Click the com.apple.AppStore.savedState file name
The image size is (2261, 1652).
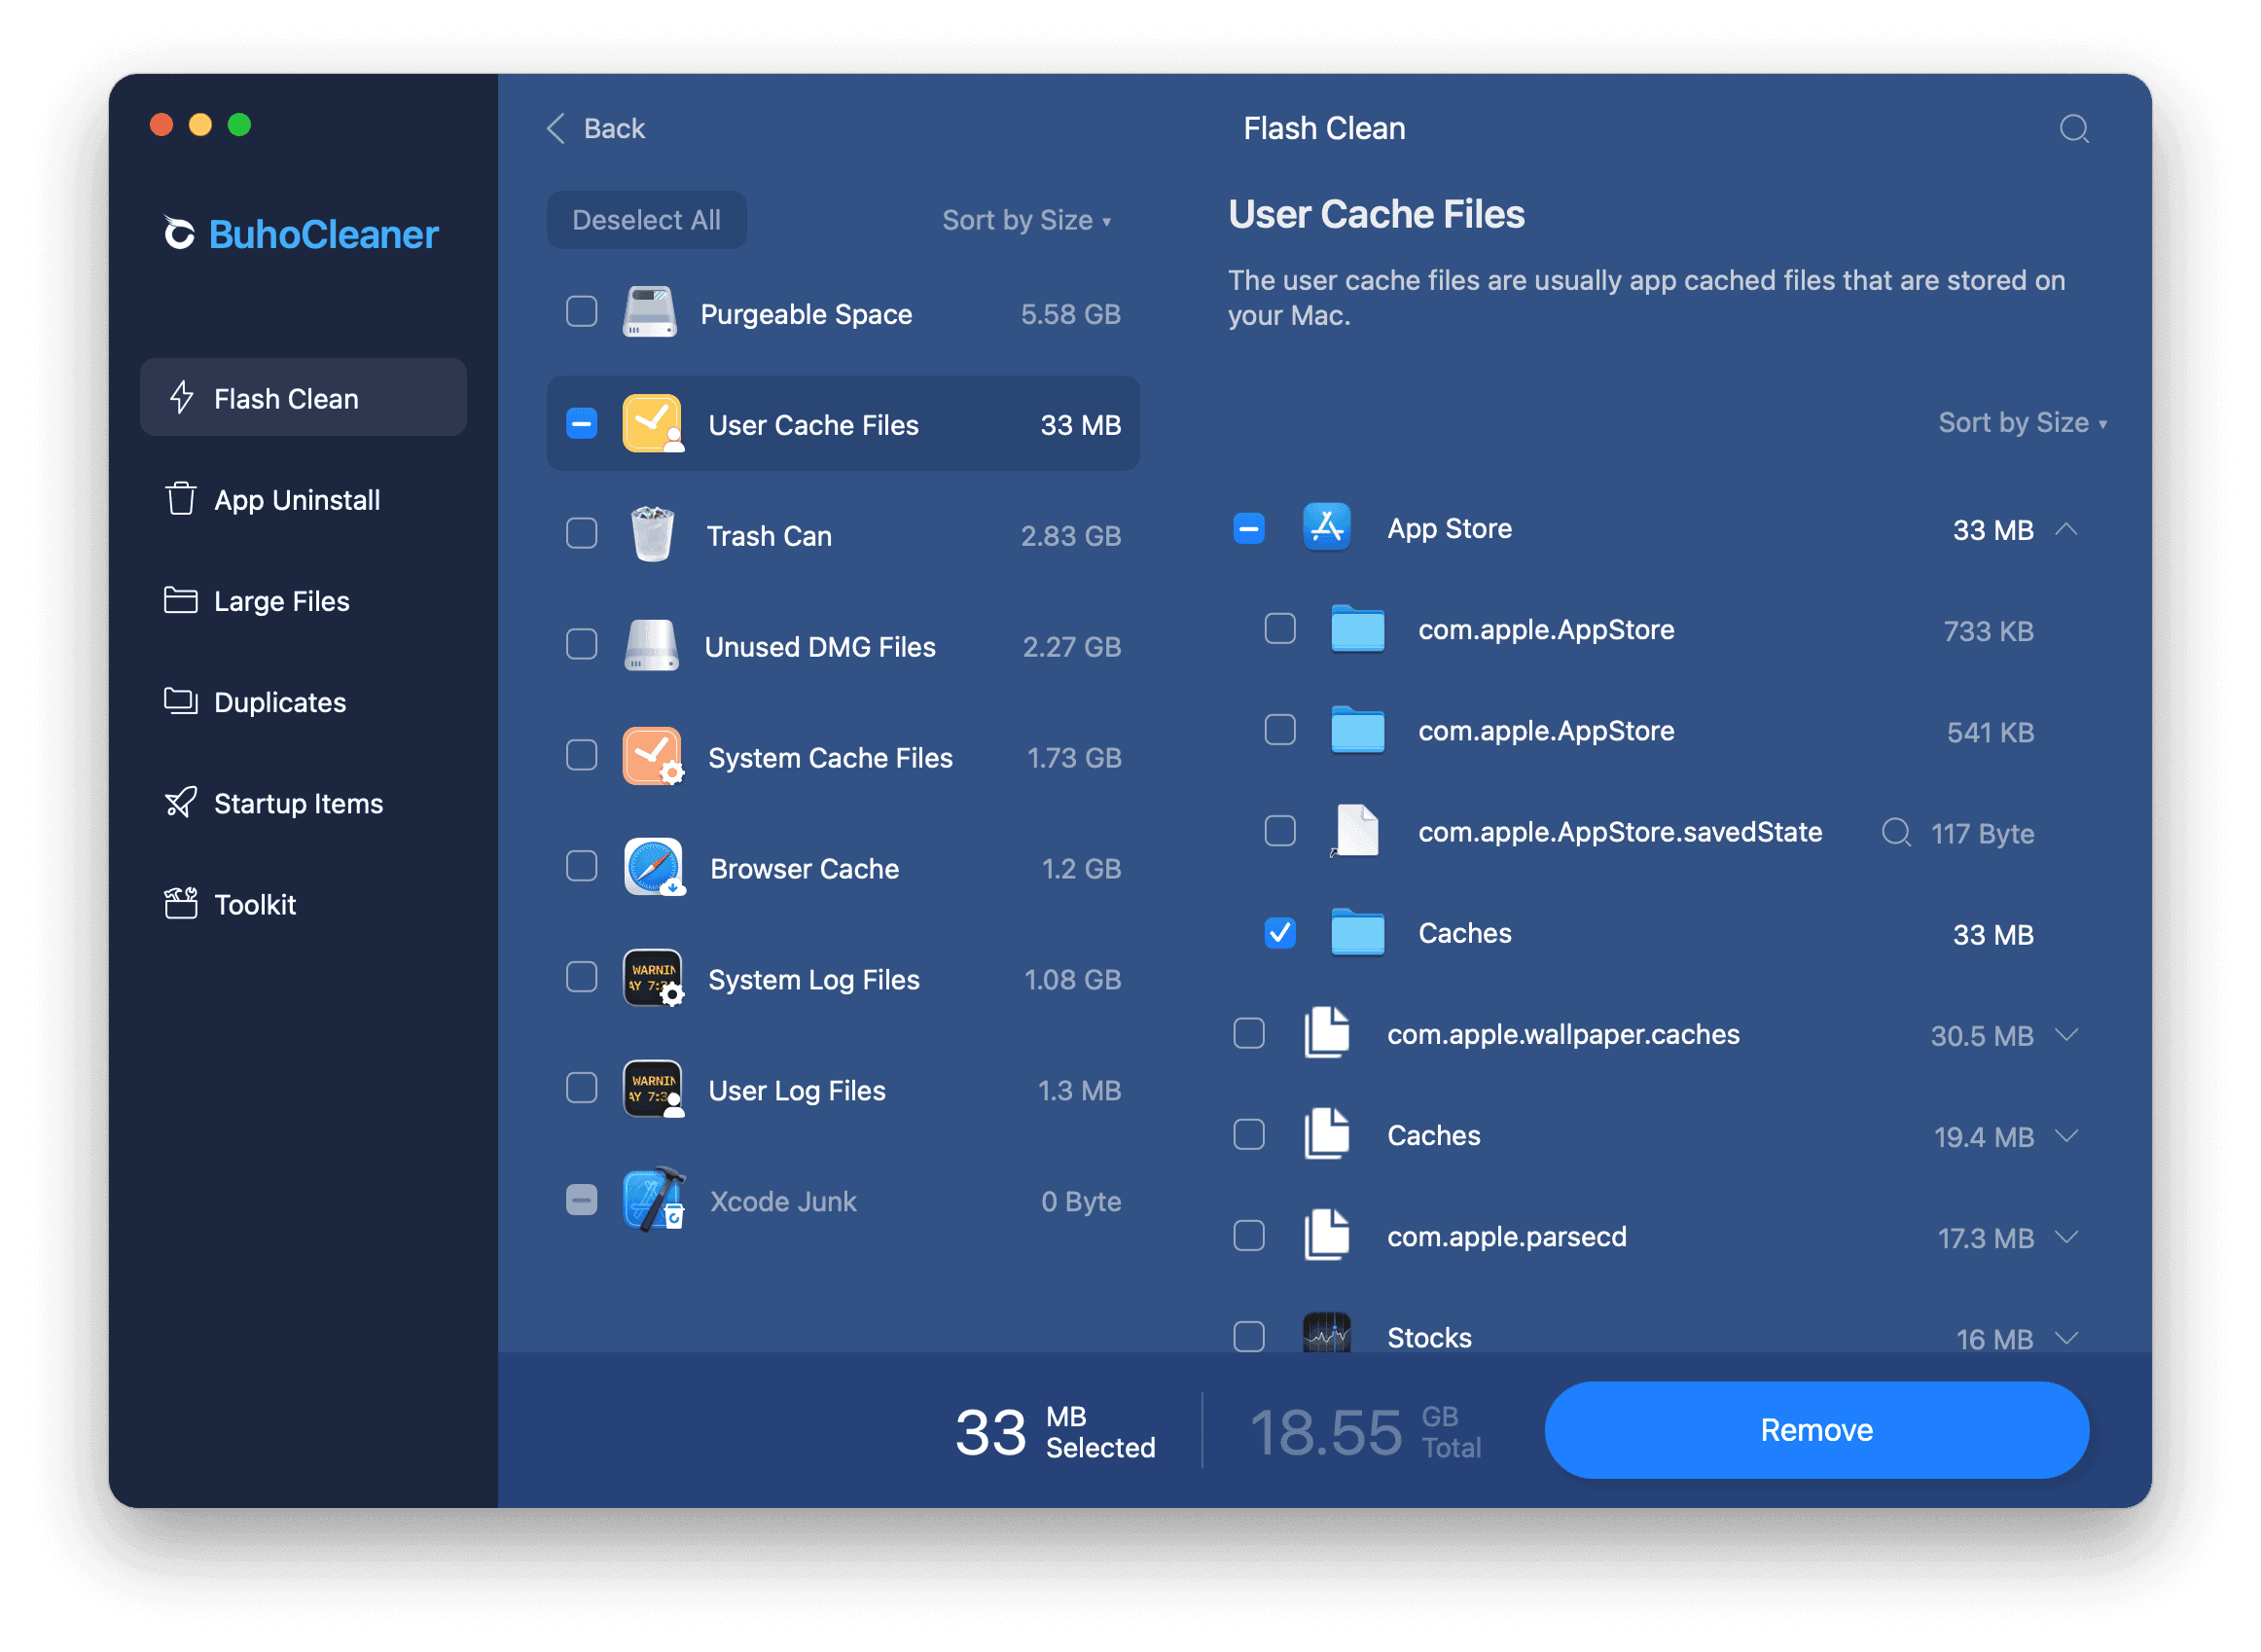(x=1620, y=832)
